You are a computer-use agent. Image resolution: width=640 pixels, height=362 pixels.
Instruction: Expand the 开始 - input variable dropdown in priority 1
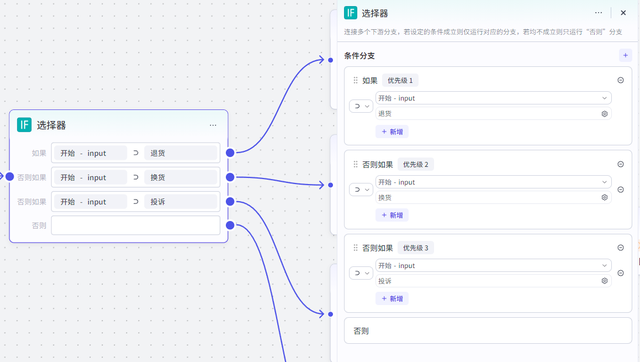click(x=493, y=98)
